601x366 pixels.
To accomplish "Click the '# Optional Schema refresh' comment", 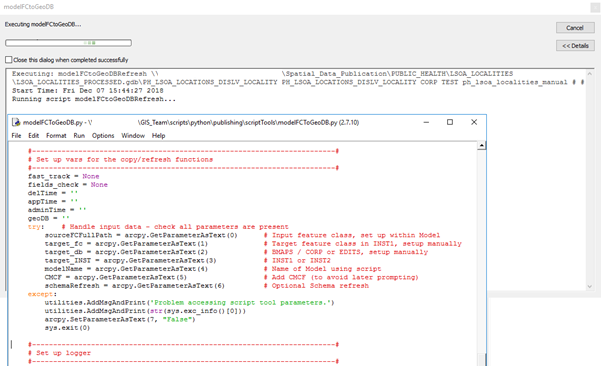I will click(x=316, y=286).
